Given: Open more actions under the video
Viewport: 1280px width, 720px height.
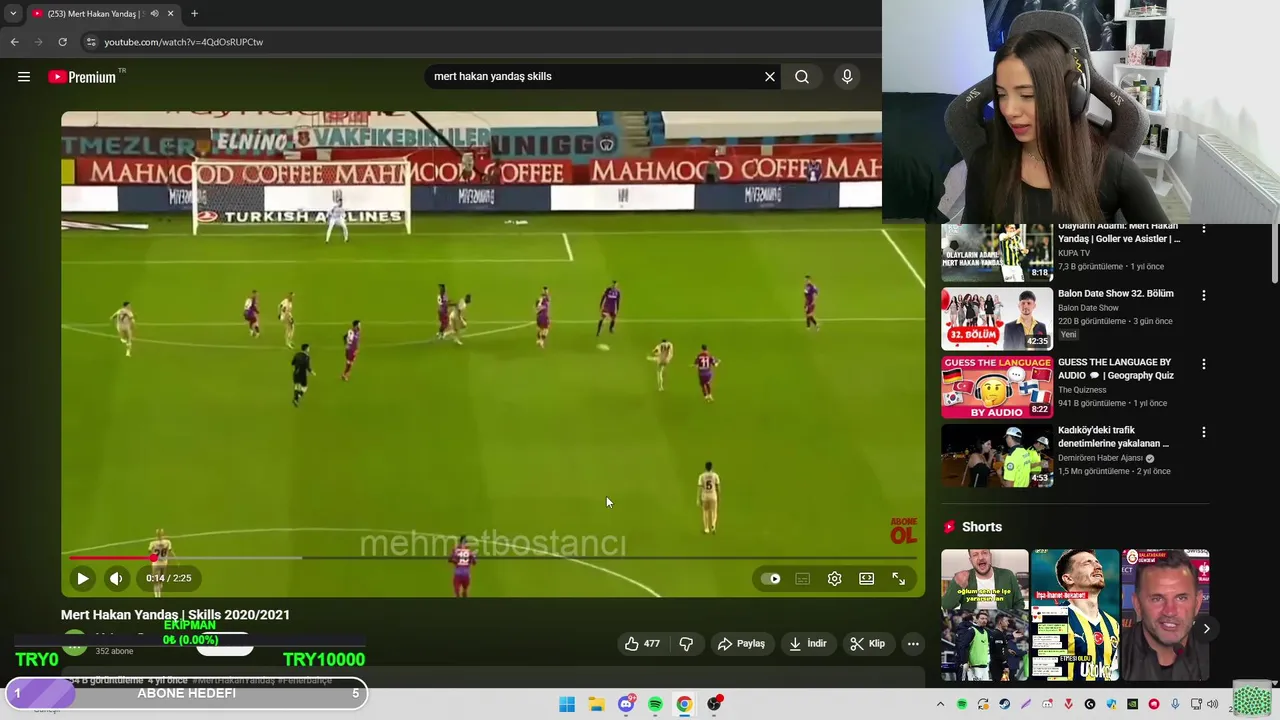Looking at the screenshot, I should [913, 644].
